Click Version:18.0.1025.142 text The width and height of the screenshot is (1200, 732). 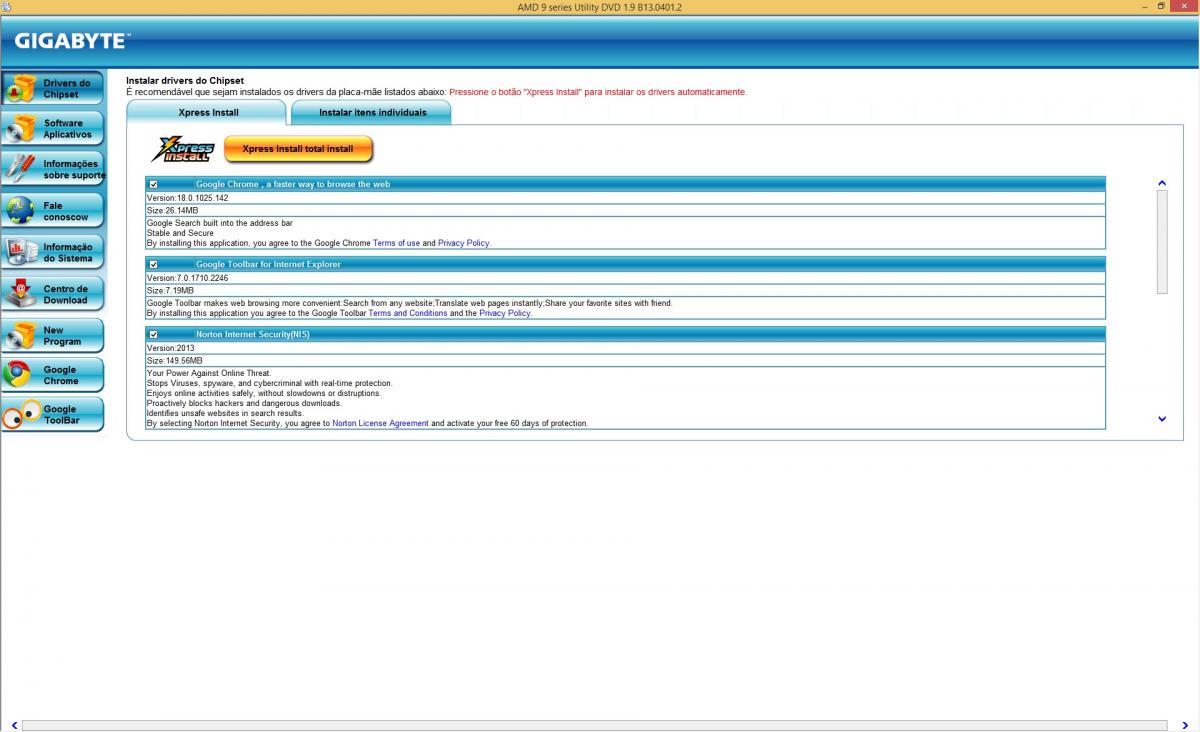click(188, 198)
